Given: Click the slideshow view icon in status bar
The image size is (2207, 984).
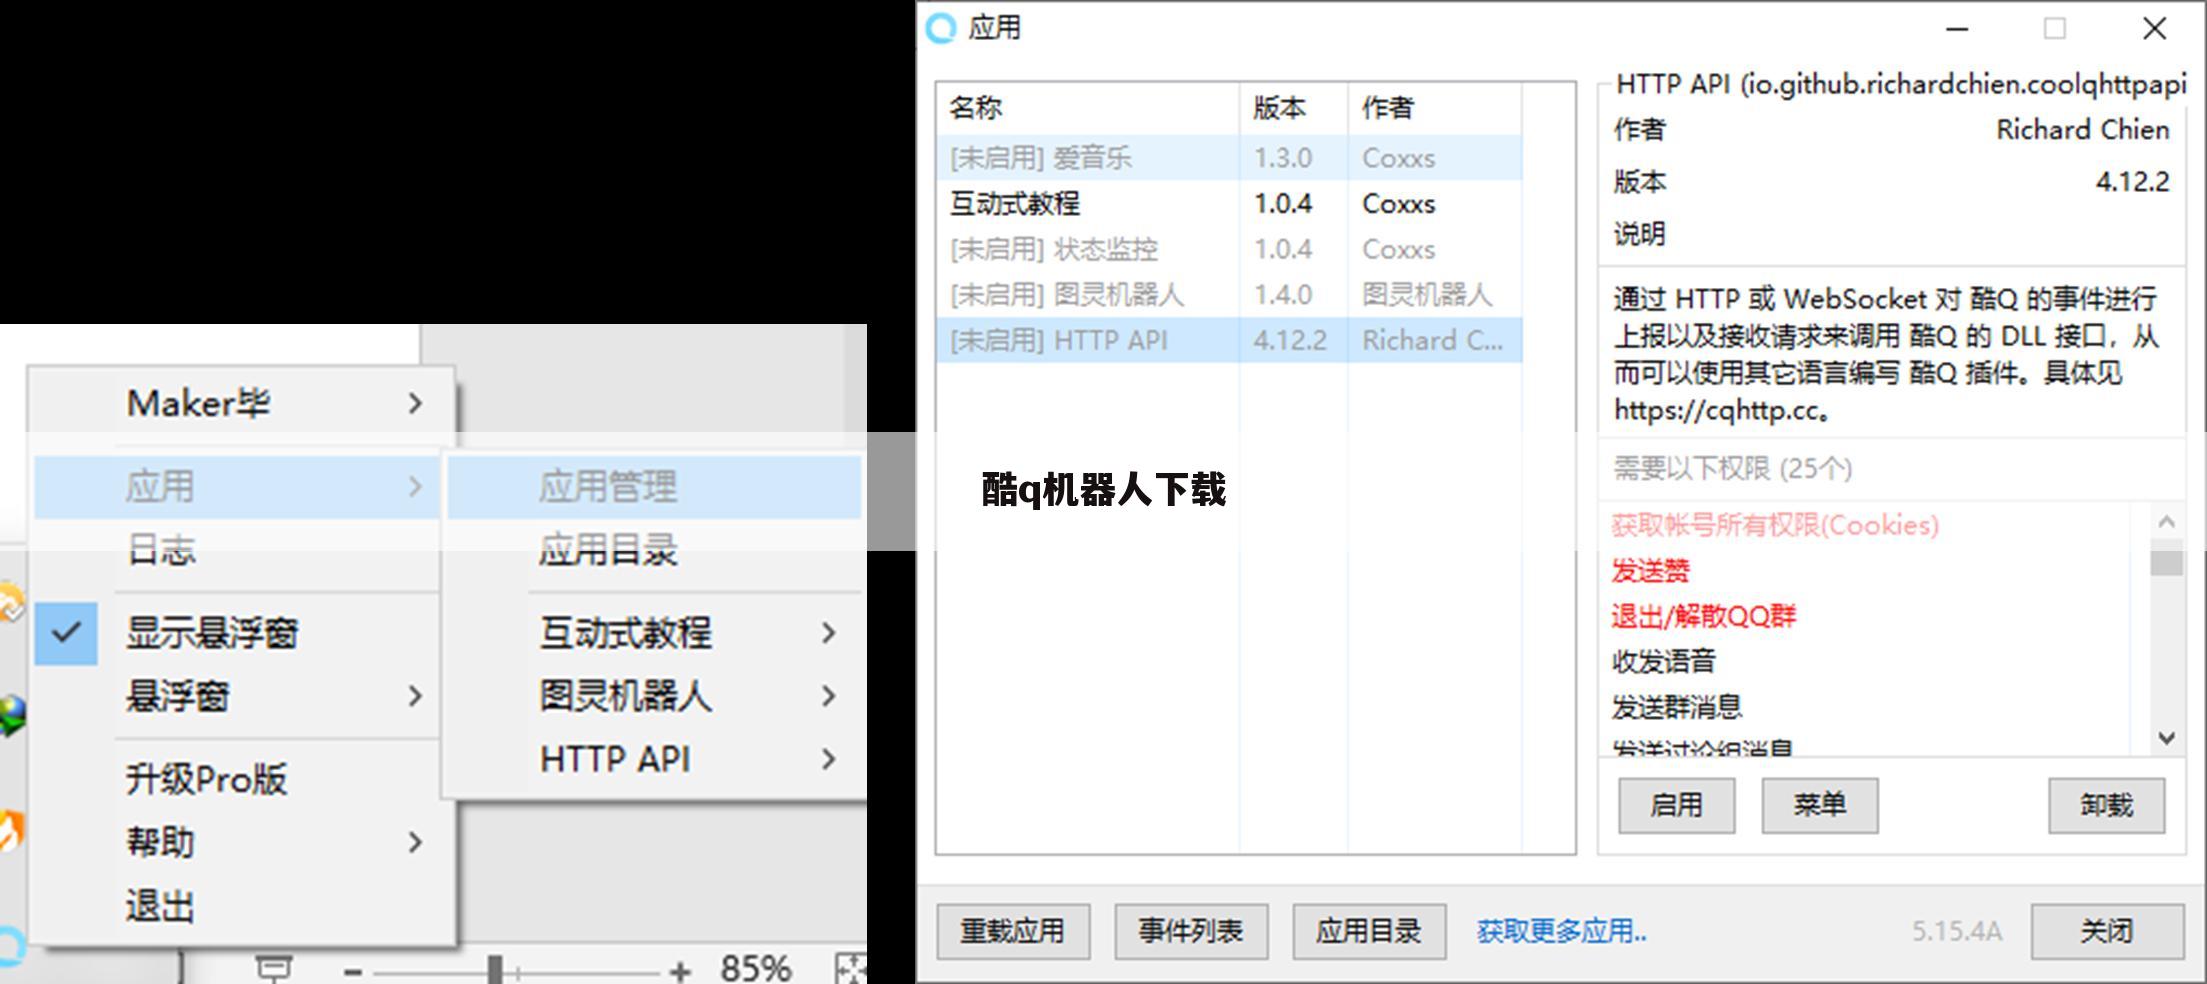Looking at the screenshot, I should click(273, 968).
